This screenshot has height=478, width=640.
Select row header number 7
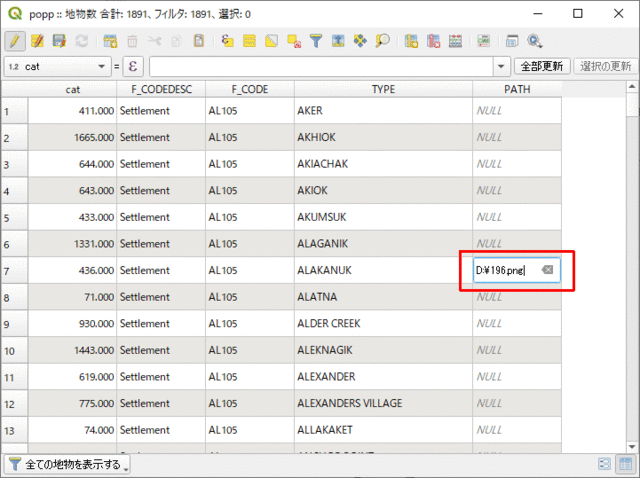[14, 270]
